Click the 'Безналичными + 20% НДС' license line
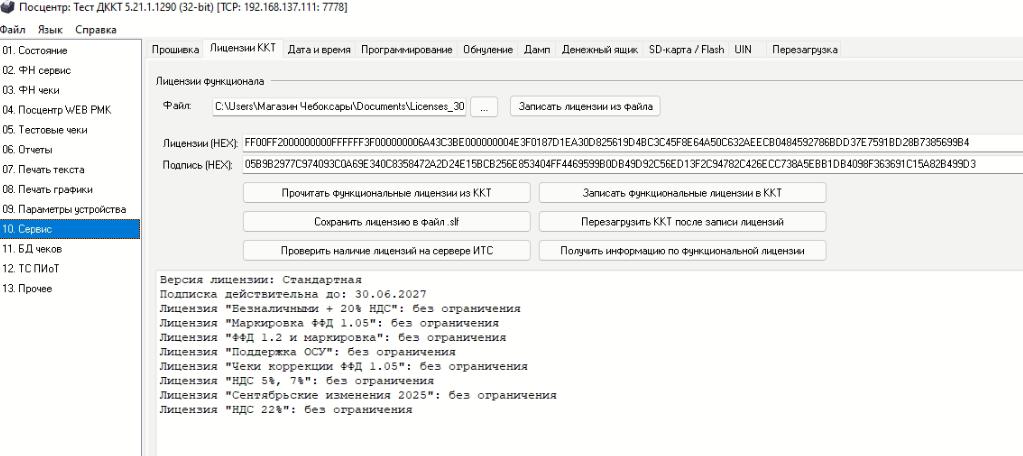The height and width of the screenshot is (456, 1023). click(x=340, y=309)
